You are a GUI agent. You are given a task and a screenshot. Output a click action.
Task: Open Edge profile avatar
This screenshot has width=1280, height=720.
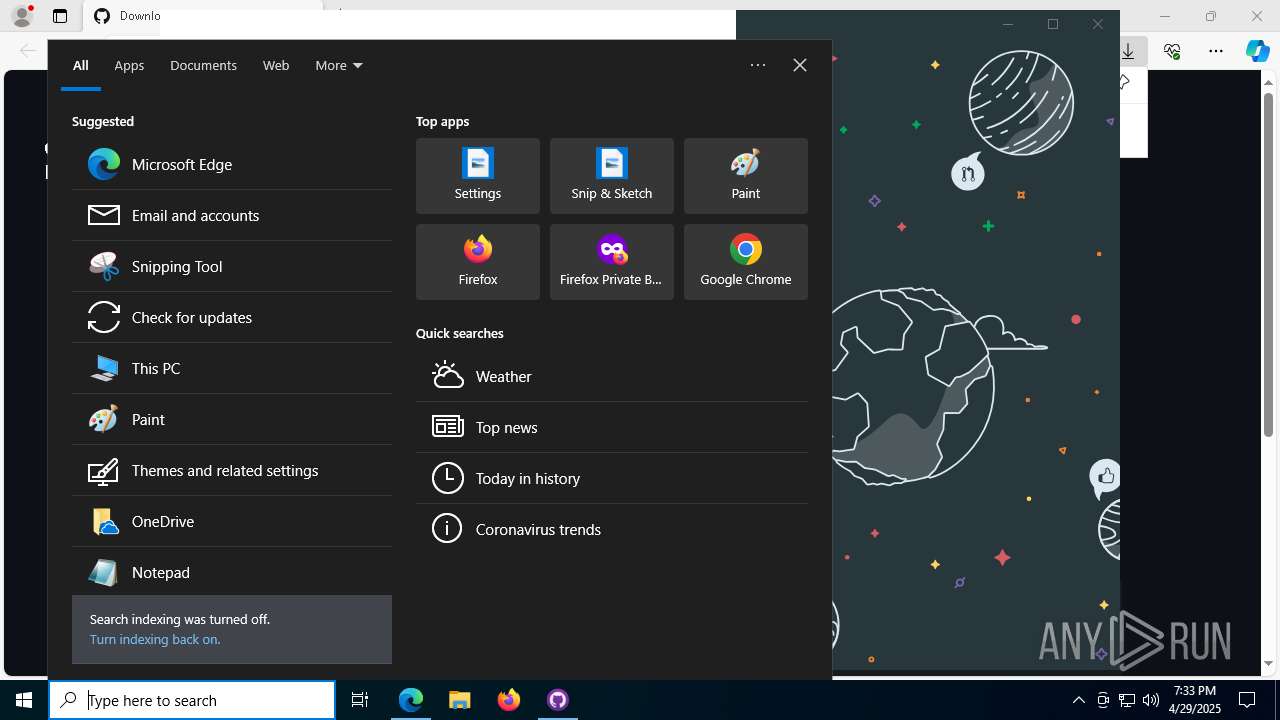point(22,16)
